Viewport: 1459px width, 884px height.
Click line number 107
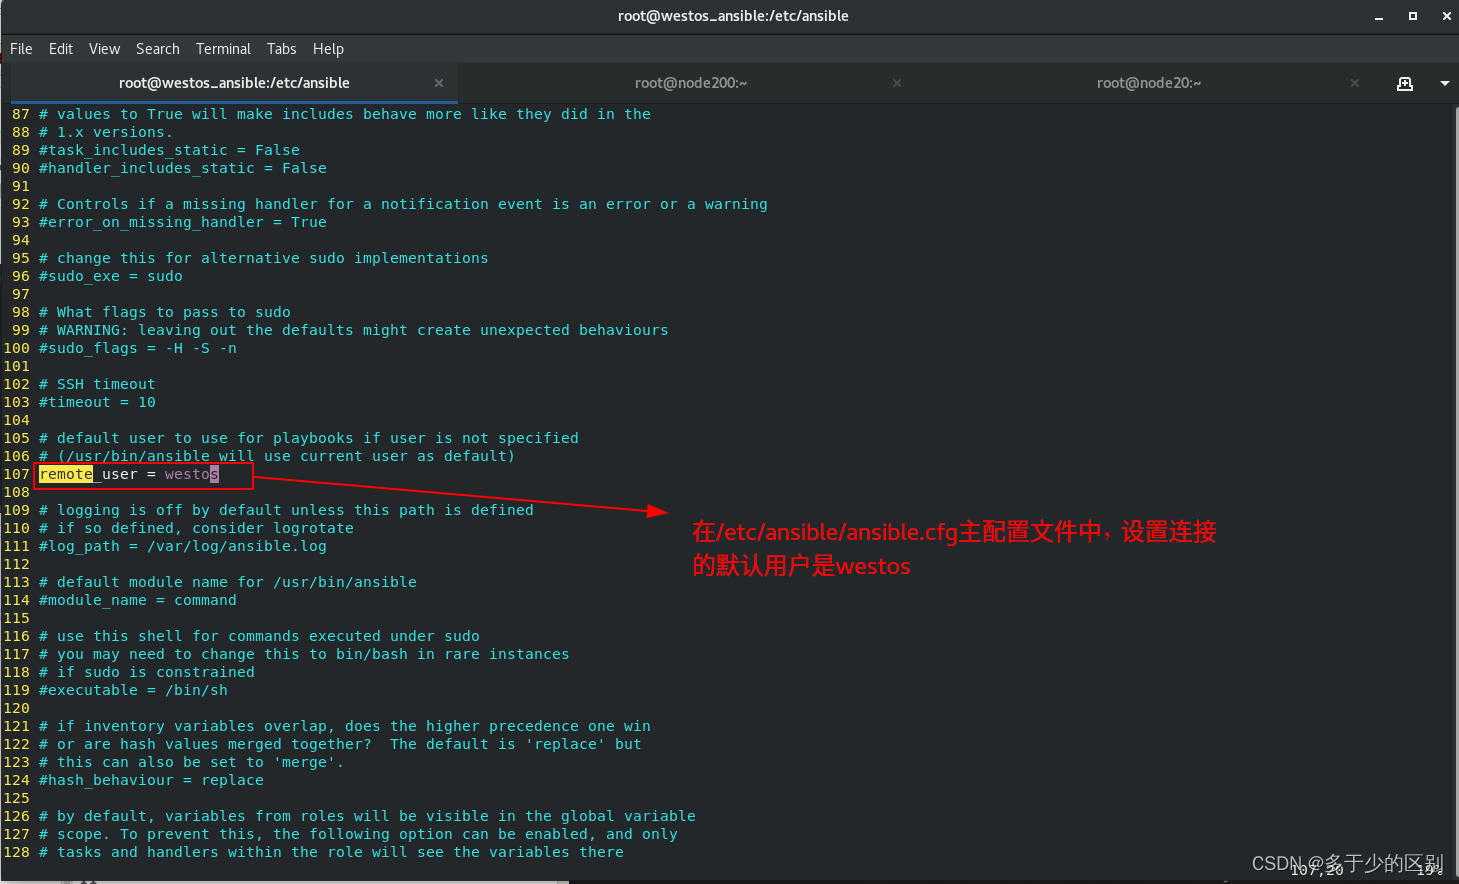pyautogui.click(x=17, y=474)
